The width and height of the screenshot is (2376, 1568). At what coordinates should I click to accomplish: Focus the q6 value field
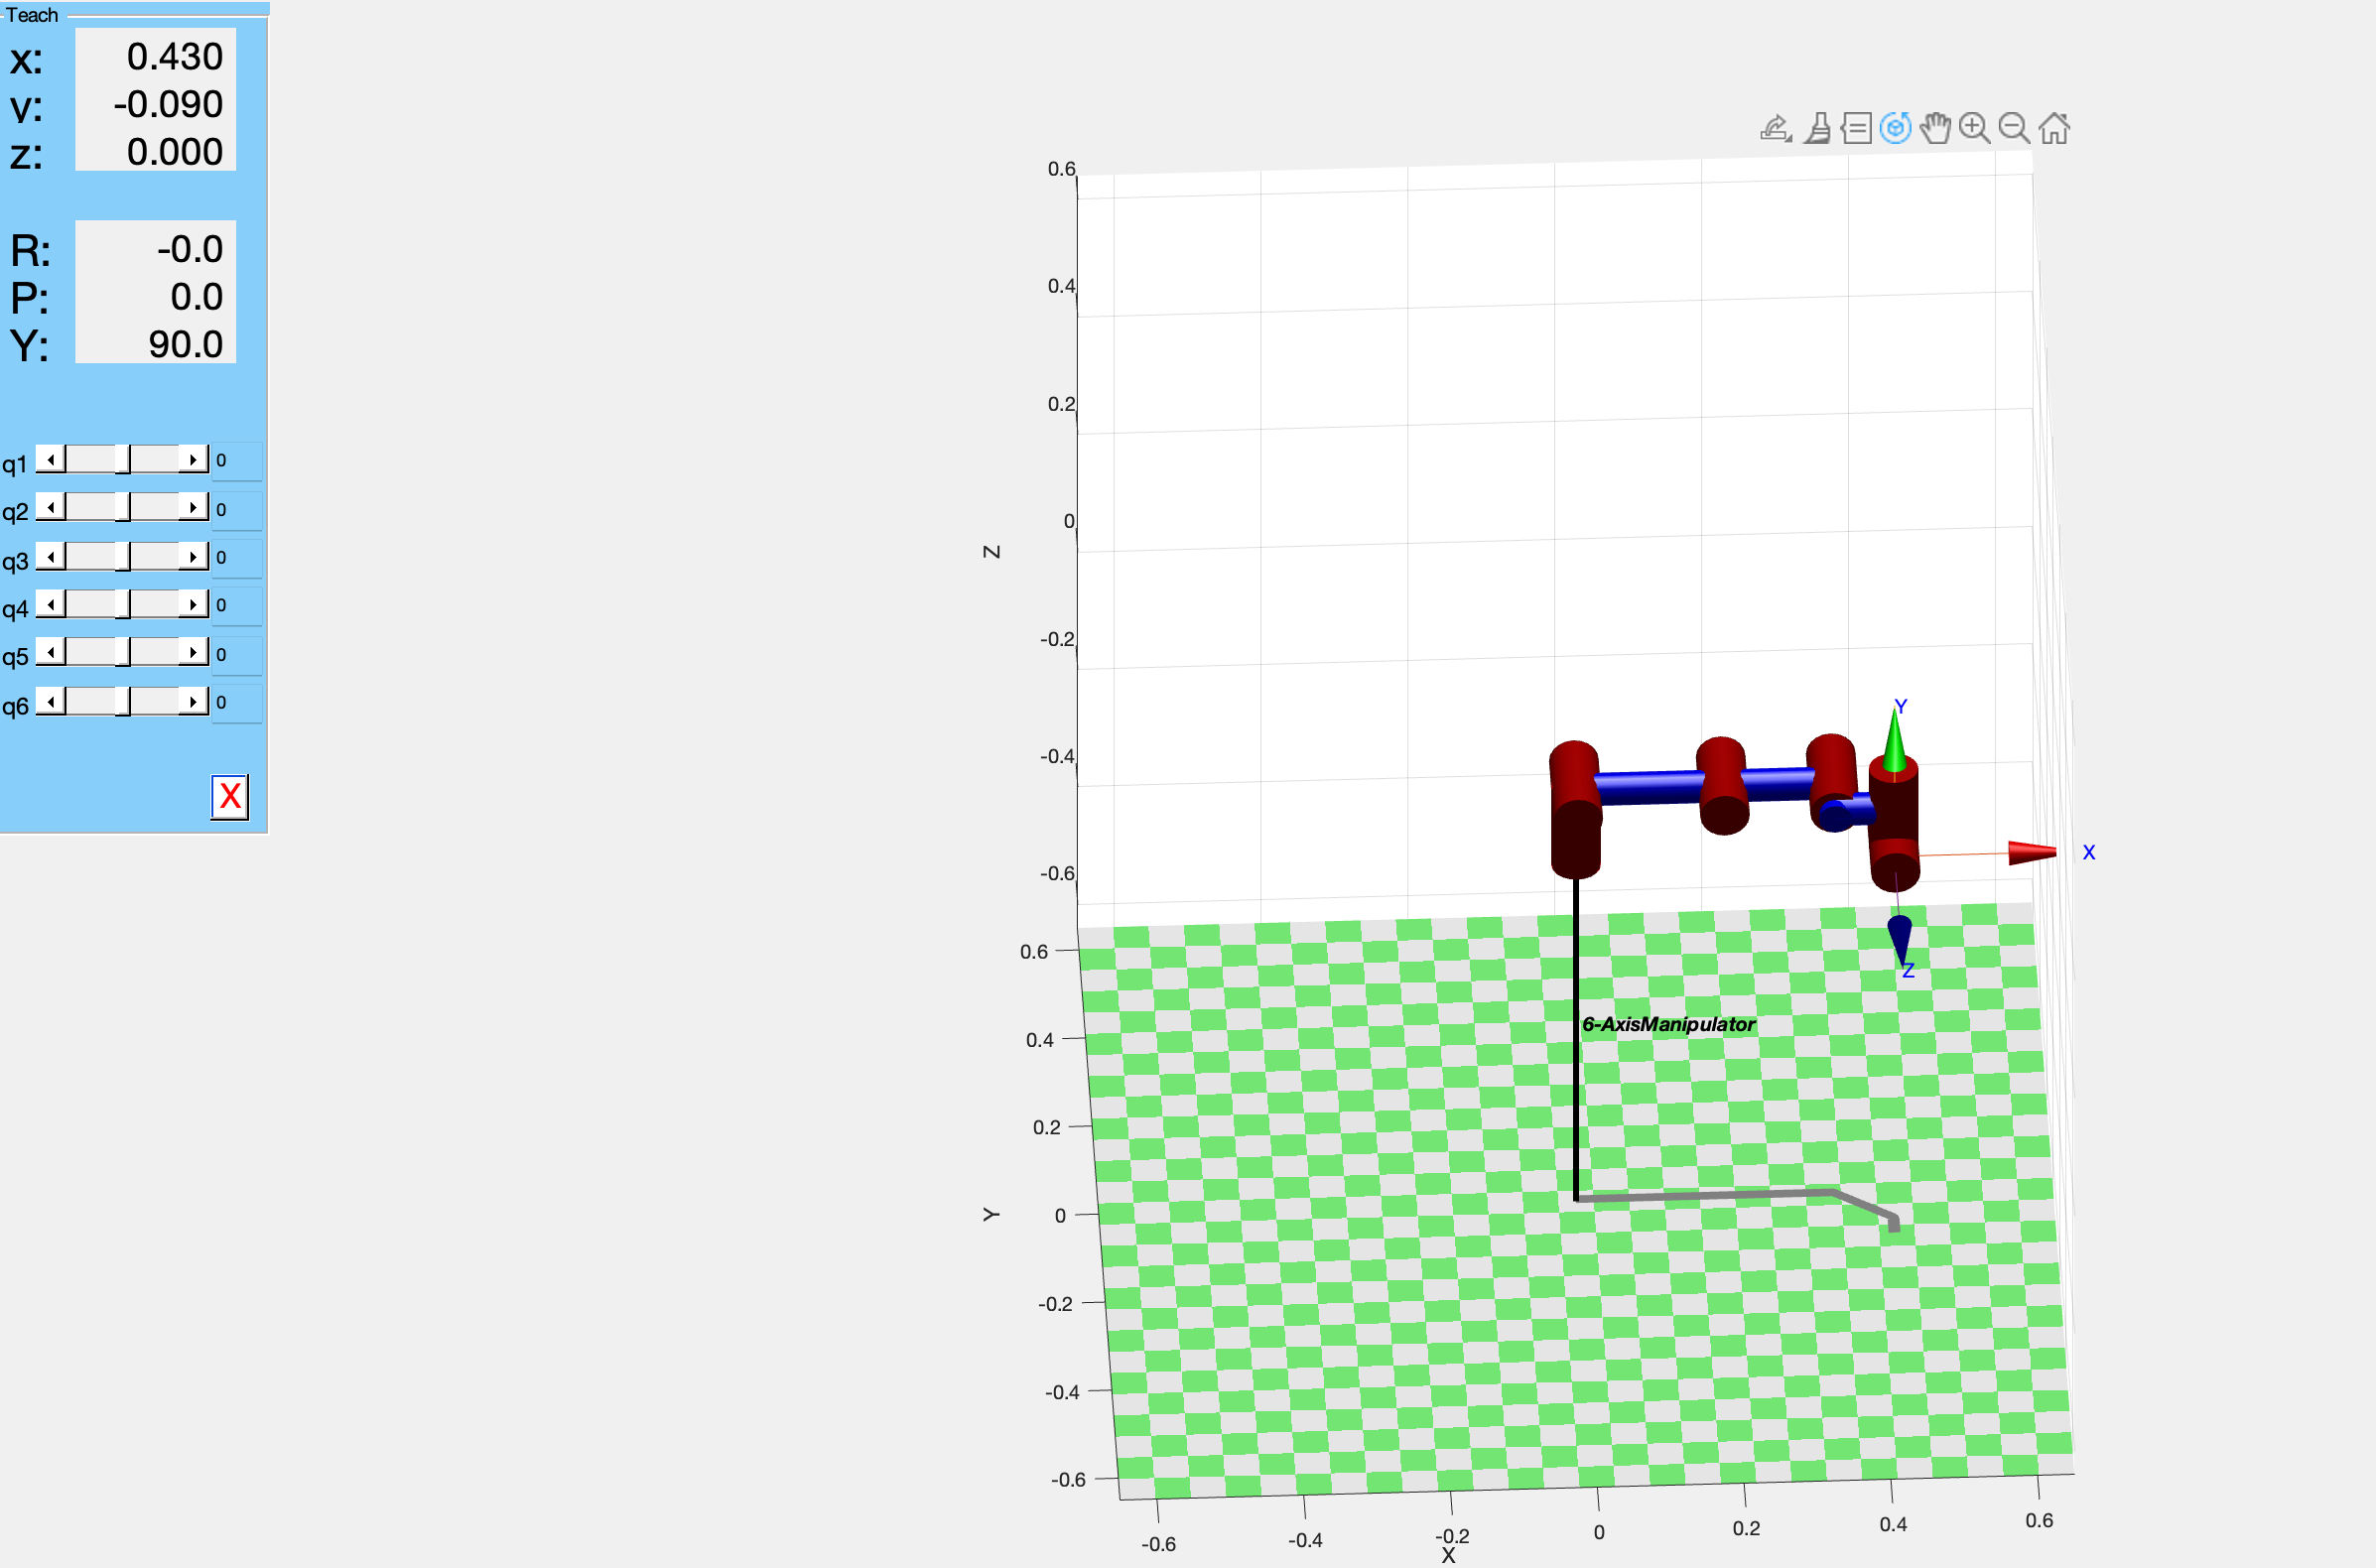(x=237, y=703)
